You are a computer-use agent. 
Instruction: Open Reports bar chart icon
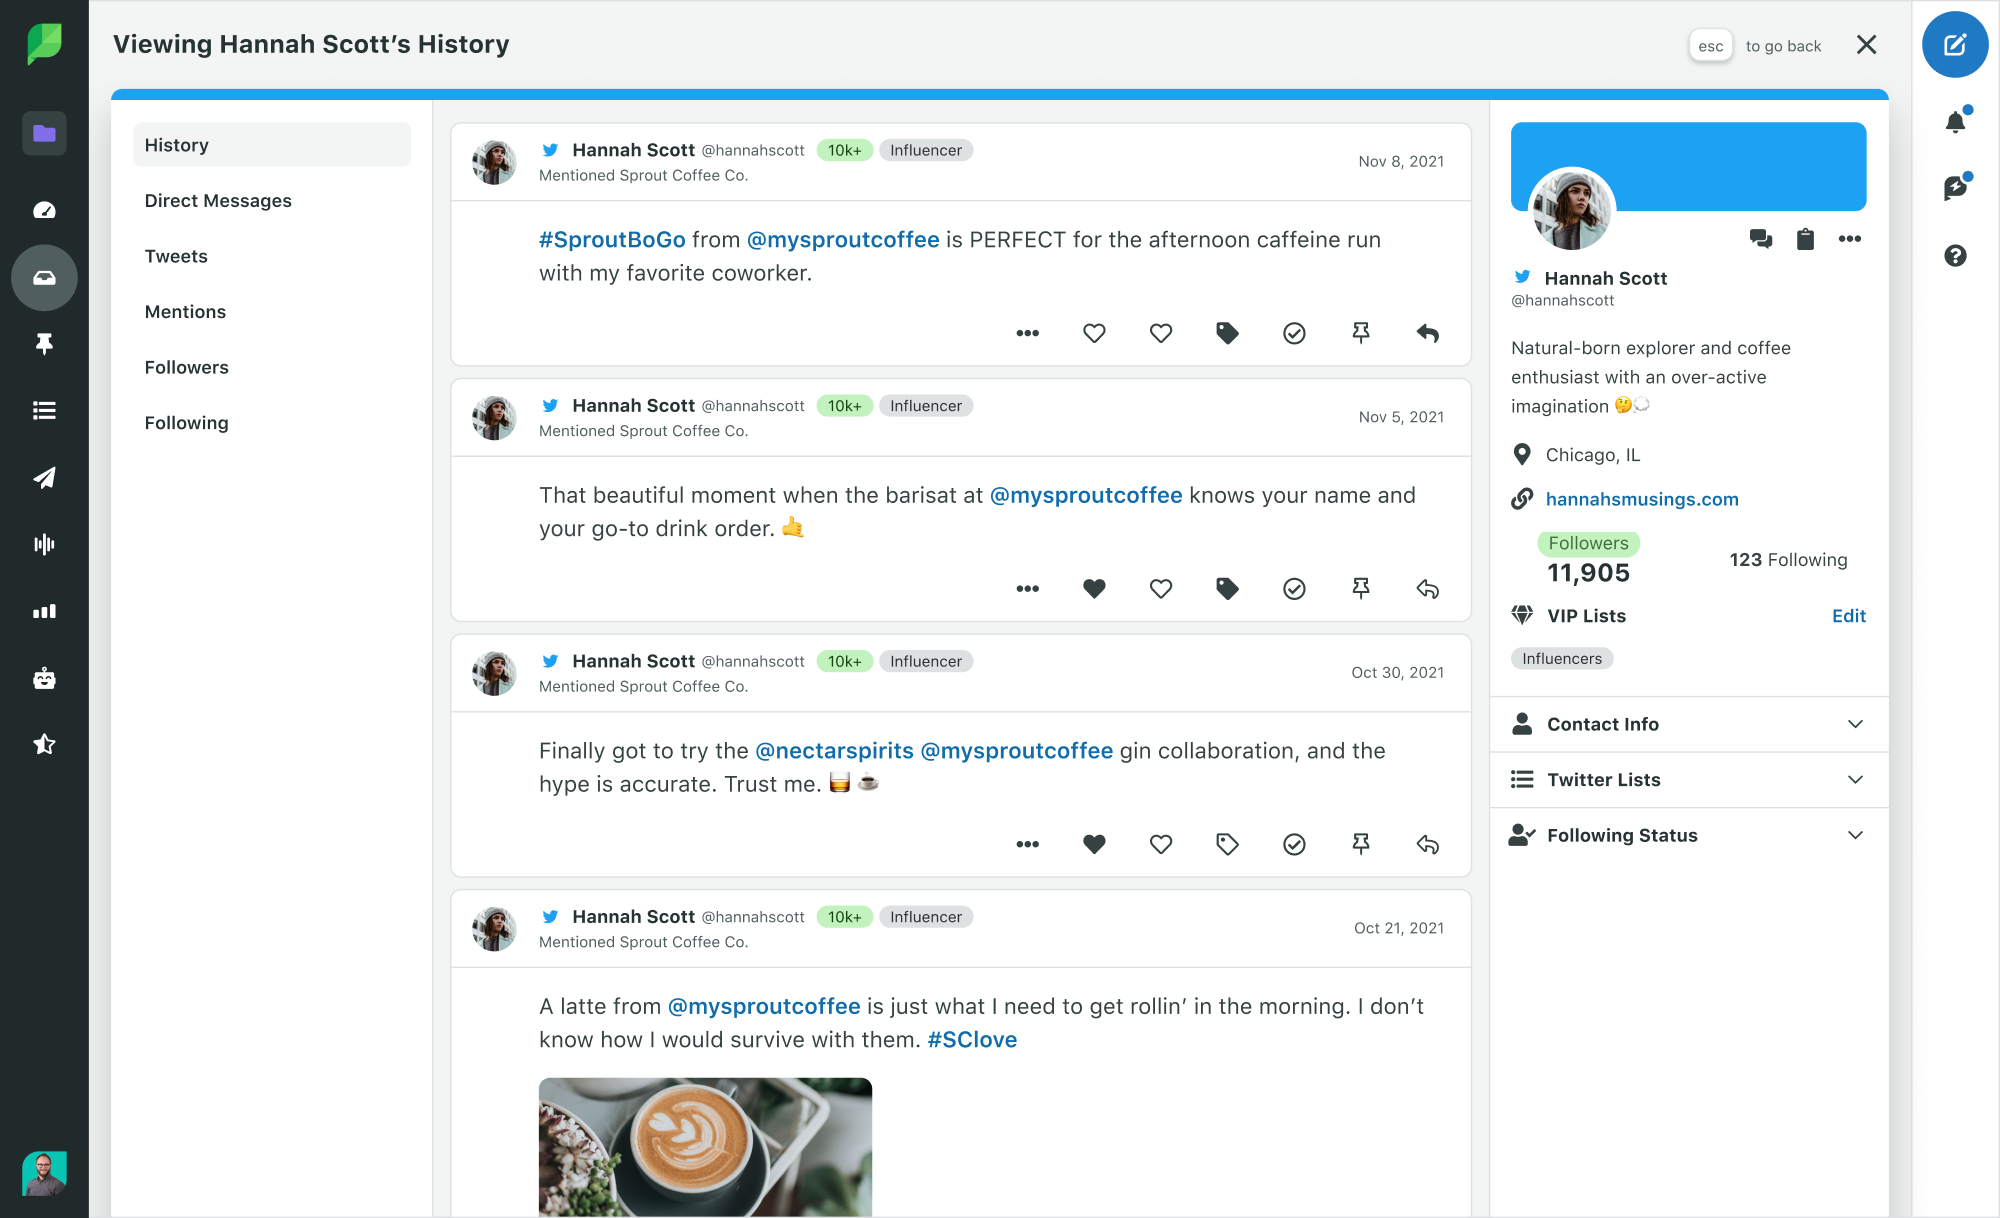pyautogui.click(x=44, y=611)
